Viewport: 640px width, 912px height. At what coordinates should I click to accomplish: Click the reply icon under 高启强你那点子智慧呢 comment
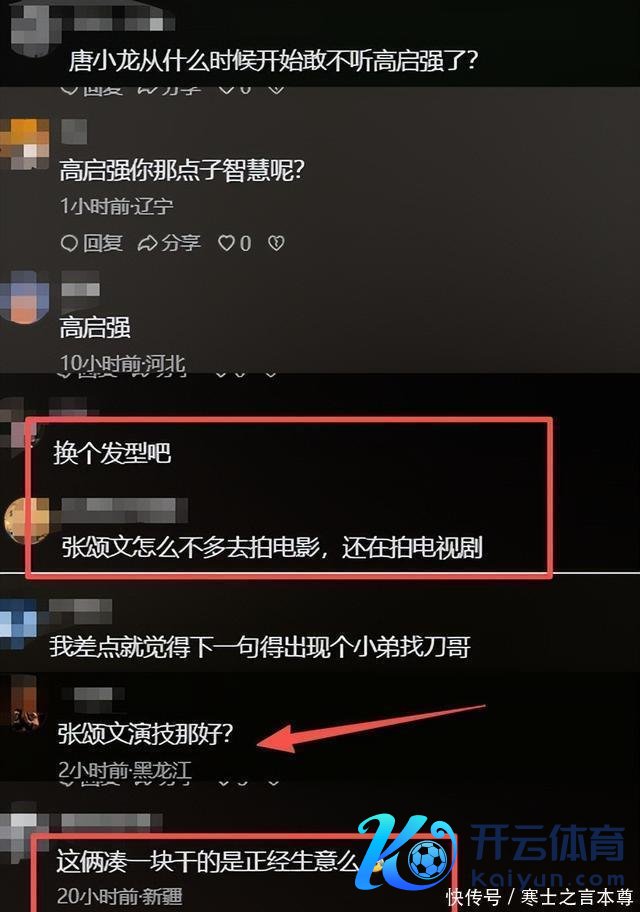(x=69, y=243)
